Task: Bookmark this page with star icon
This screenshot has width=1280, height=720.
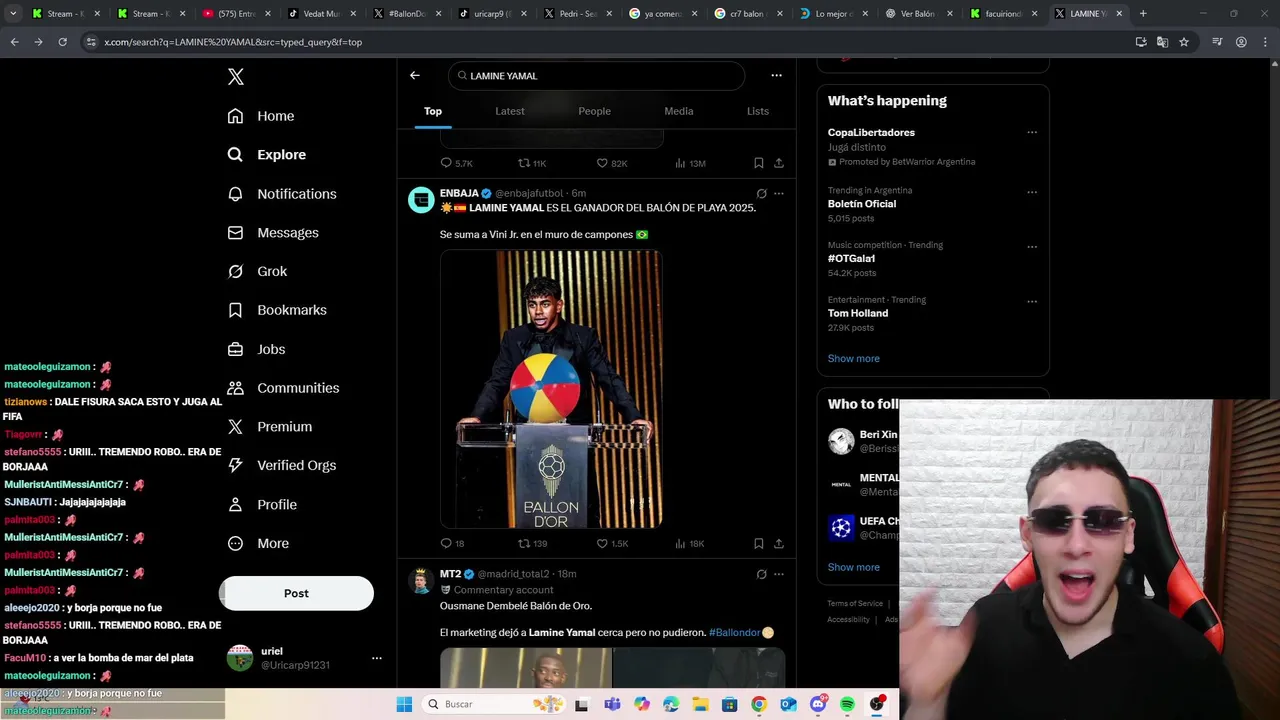Action: [1184, 42]
